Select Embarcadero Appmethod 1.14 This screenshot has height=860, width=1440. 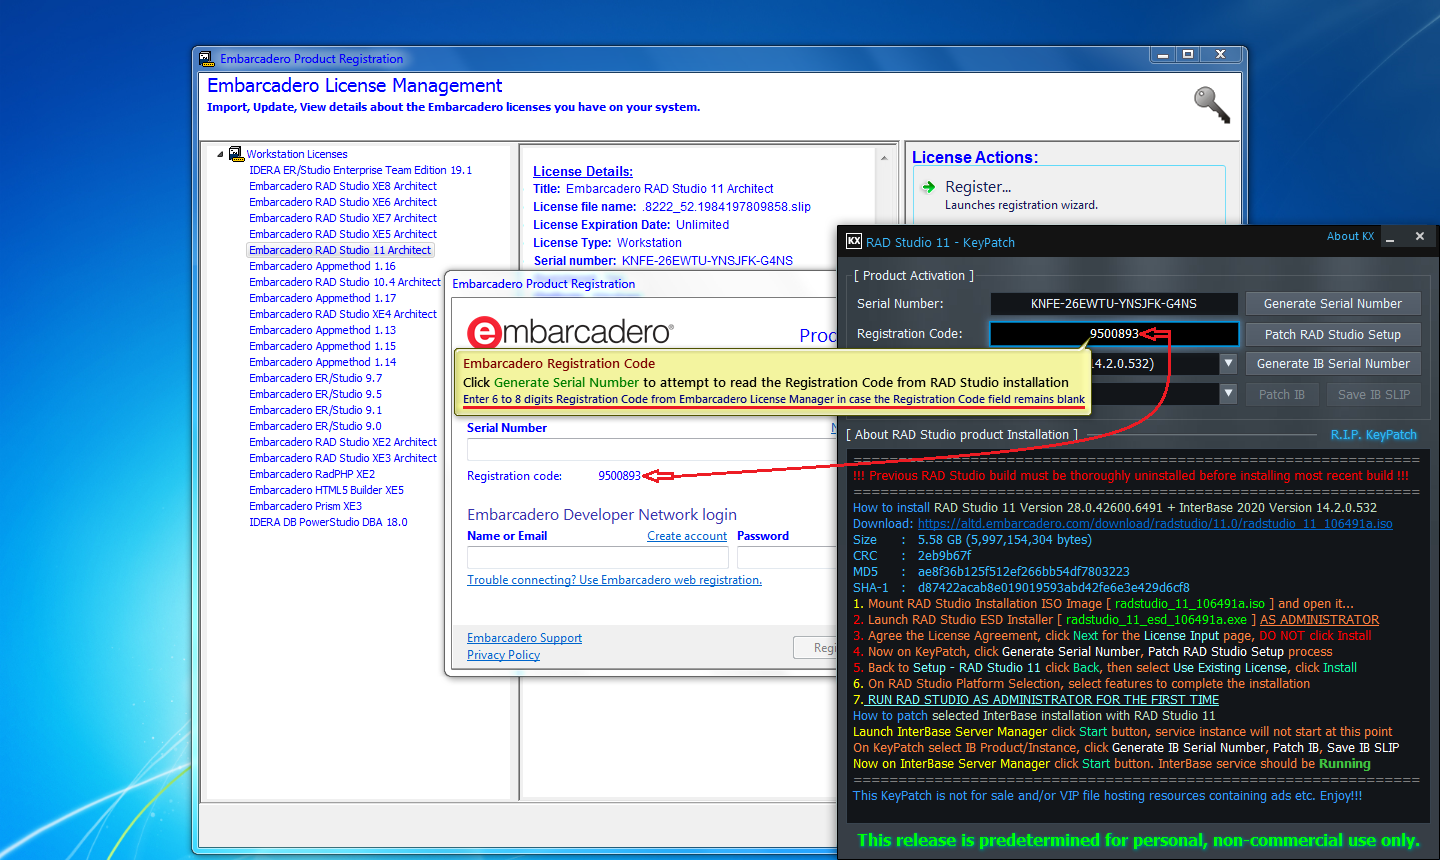(x=322, y=362)
